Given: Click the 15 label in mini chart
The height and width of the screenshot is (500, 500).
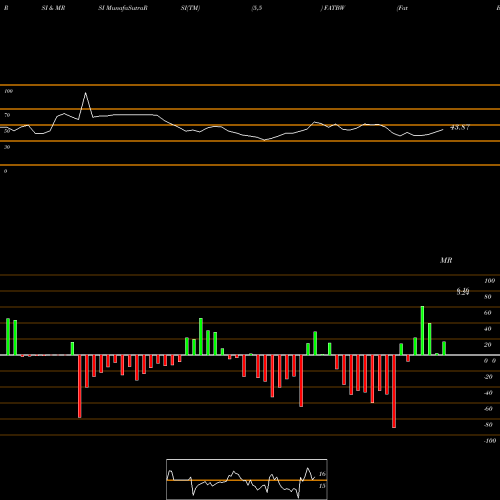Looking at the screenshot, I should point(322,486).
